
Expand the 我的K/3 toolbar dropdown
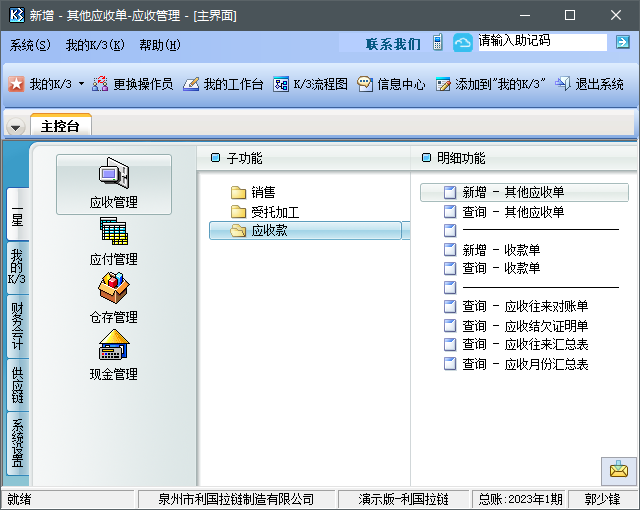(81, 85)
